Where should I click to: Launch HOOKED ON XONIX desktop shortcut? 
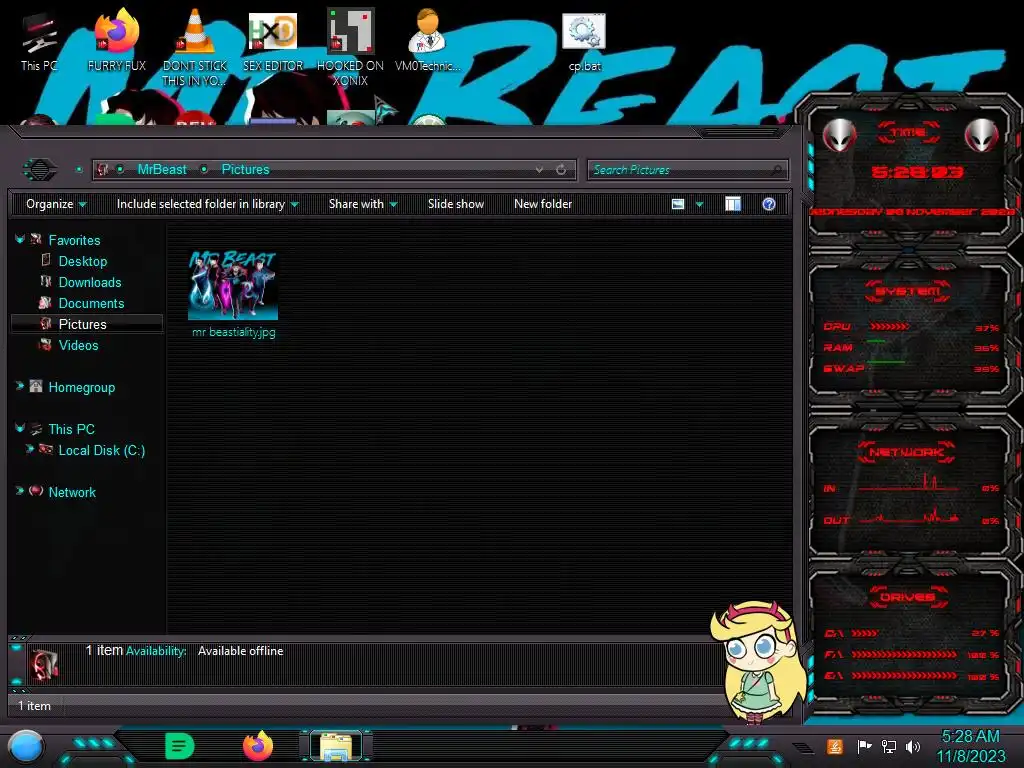350,47
